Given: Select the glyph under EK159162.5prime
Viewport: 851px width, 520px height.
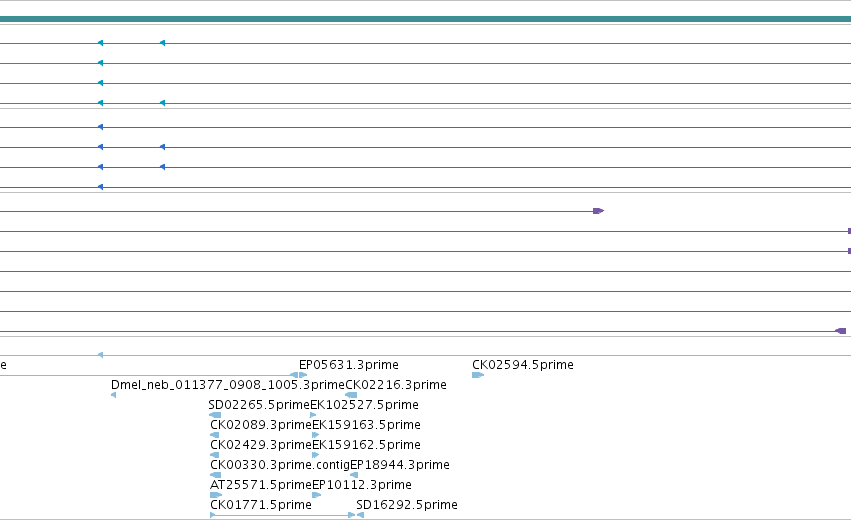Looking at the screenshot, I should tap(316, 455).
